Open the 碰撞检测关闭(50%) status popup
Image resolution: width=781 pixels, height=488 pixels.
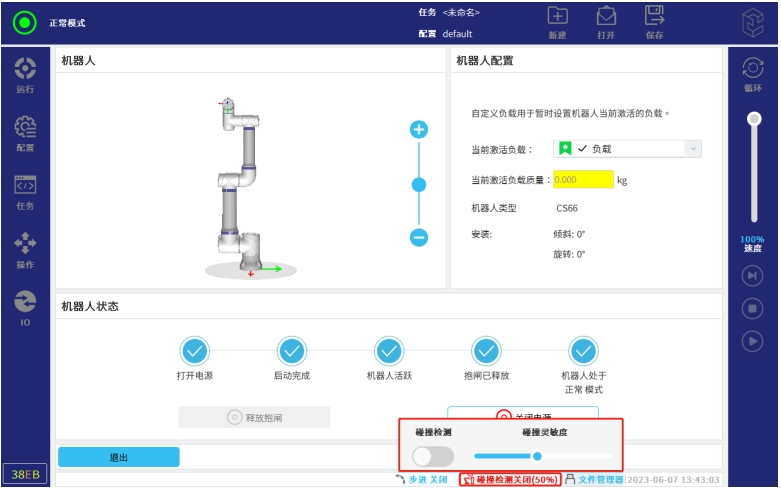point(510,480)
